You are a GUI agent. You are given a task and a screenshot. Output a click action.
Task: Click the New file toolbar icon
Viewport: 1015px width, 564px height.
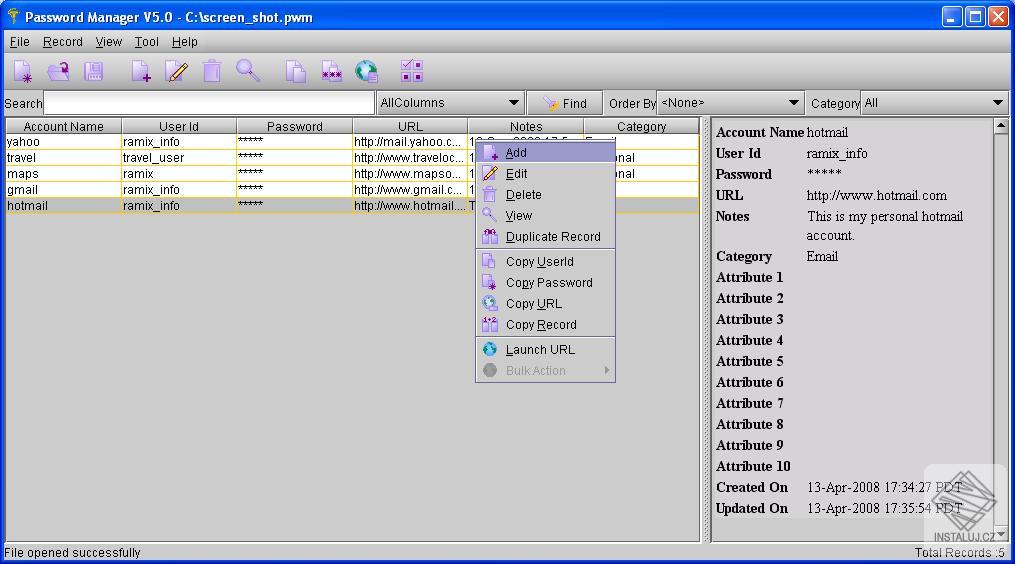coord(23,71)
